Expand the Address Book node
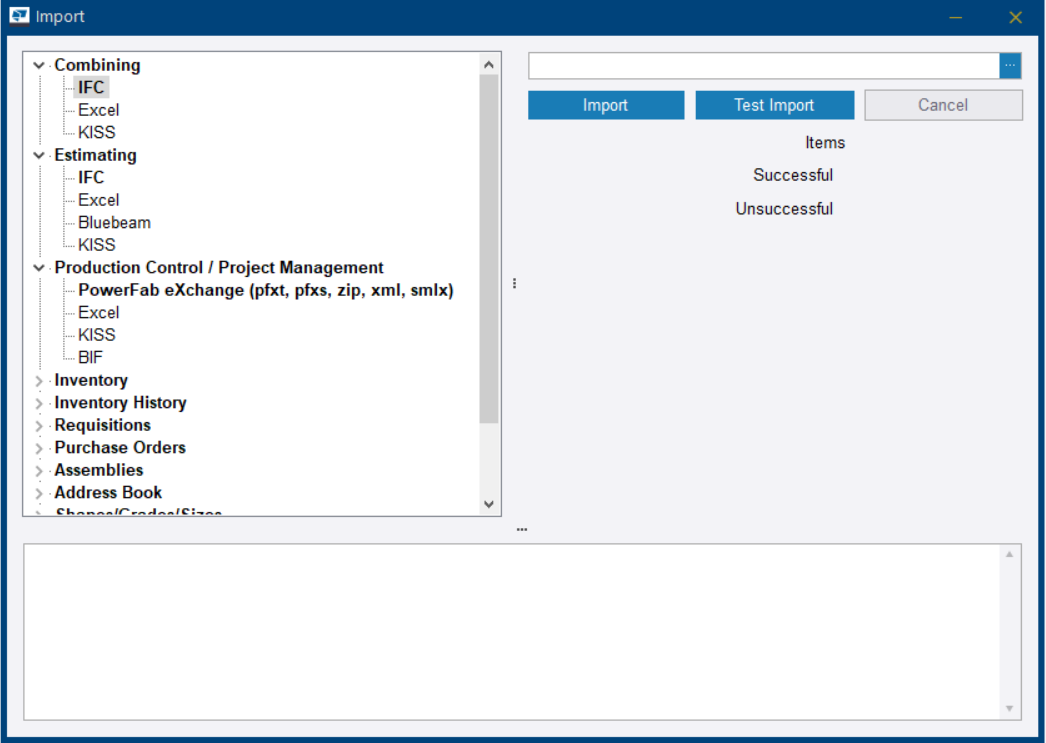 click(x=38, y=492)
